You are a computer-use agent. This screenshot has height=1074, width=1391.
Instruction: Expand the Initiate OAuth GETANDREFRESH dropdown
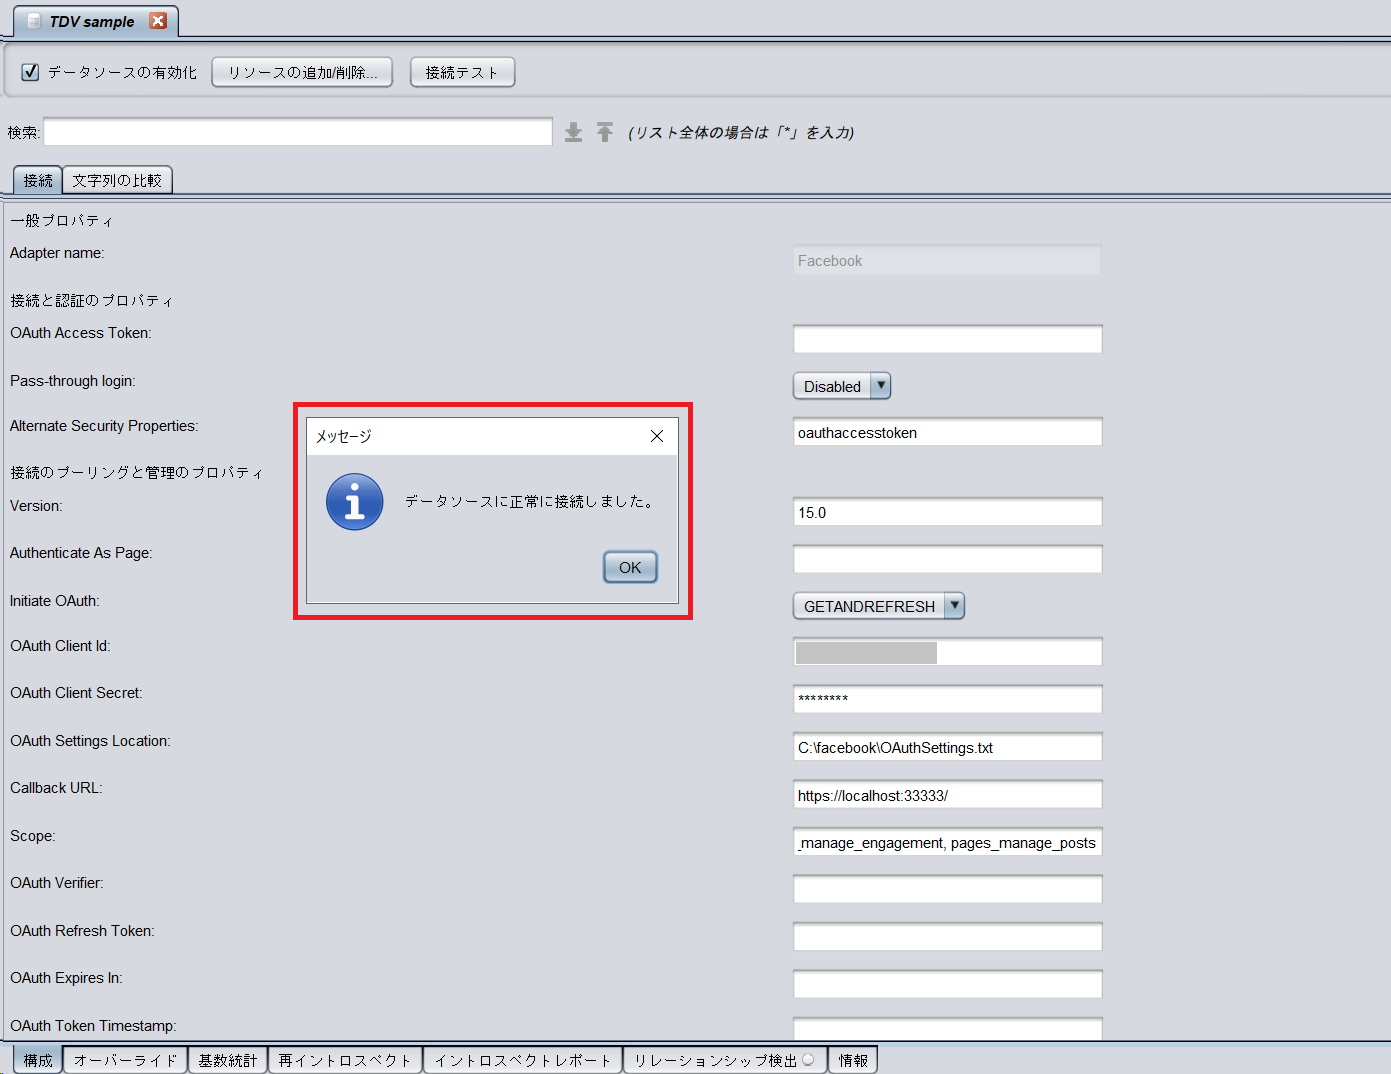pos(879,606)
